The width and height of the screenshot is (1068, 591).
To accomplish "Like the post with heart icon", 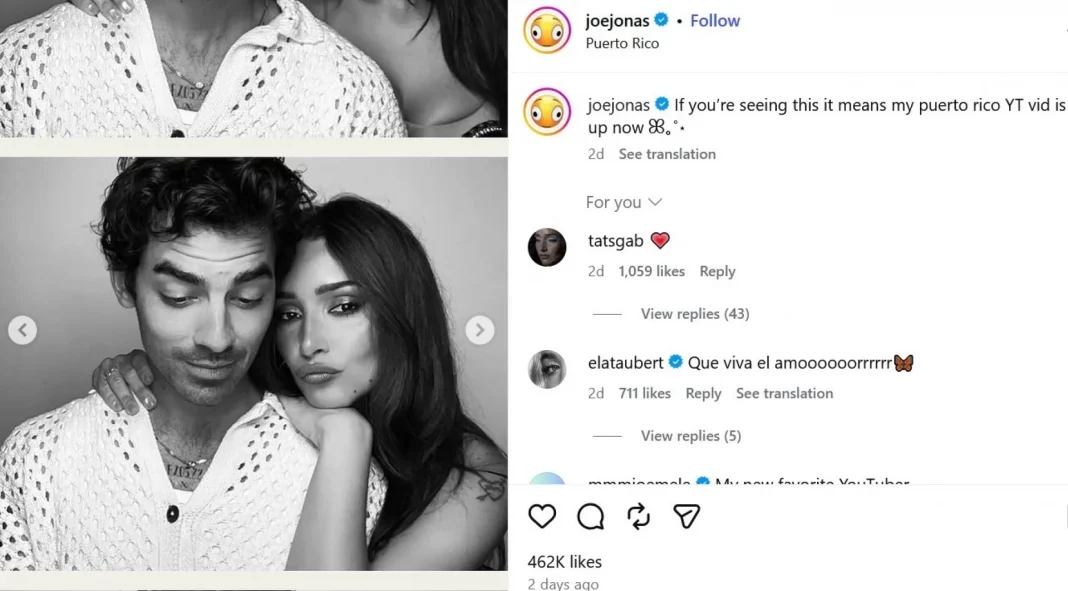I will [x=542, y=516].
